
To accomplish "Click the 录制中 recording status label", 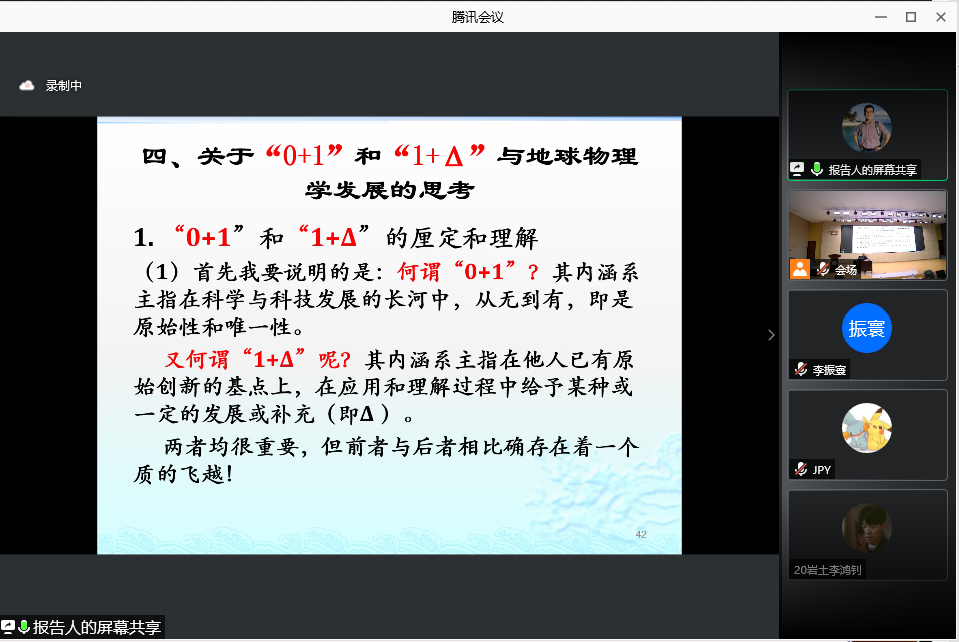I will [64, 86].
